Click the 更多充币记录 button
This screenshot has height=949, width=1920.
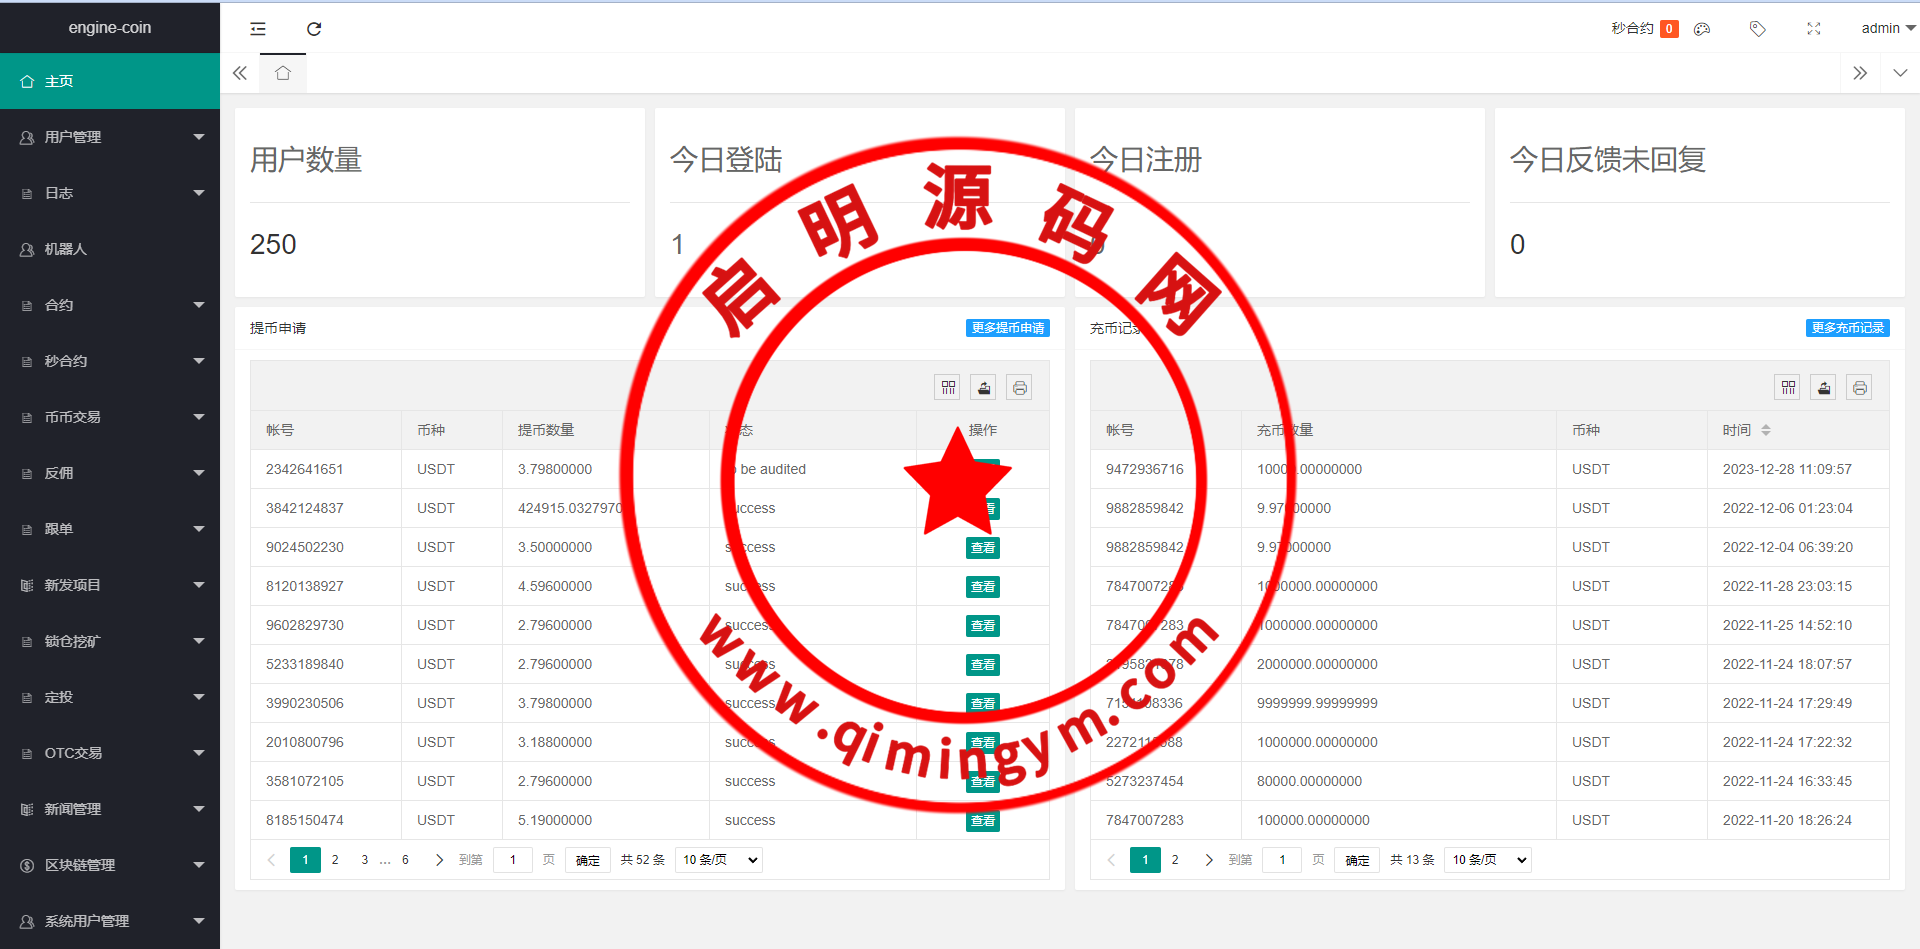tap(1847, 328)
